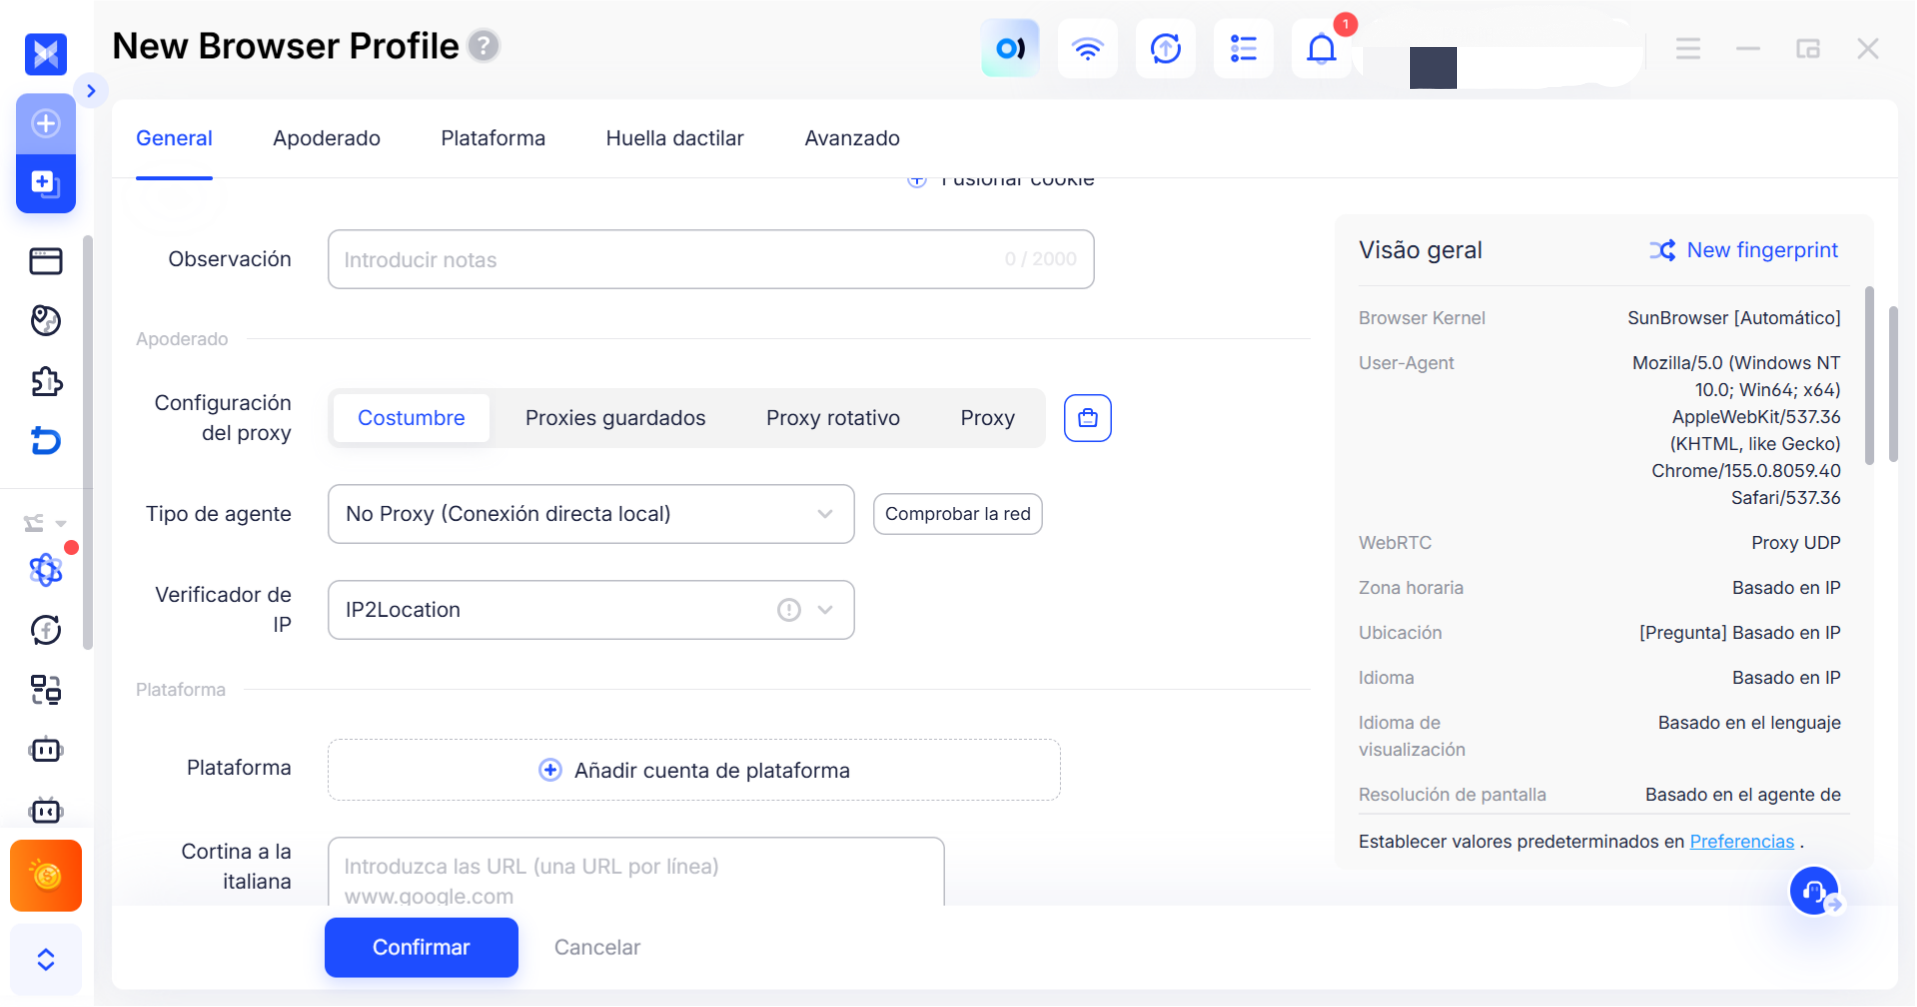Select Proxy rotativo option
The width and height of the screenshot is (1917, 1007).
(x=833, y=418)
